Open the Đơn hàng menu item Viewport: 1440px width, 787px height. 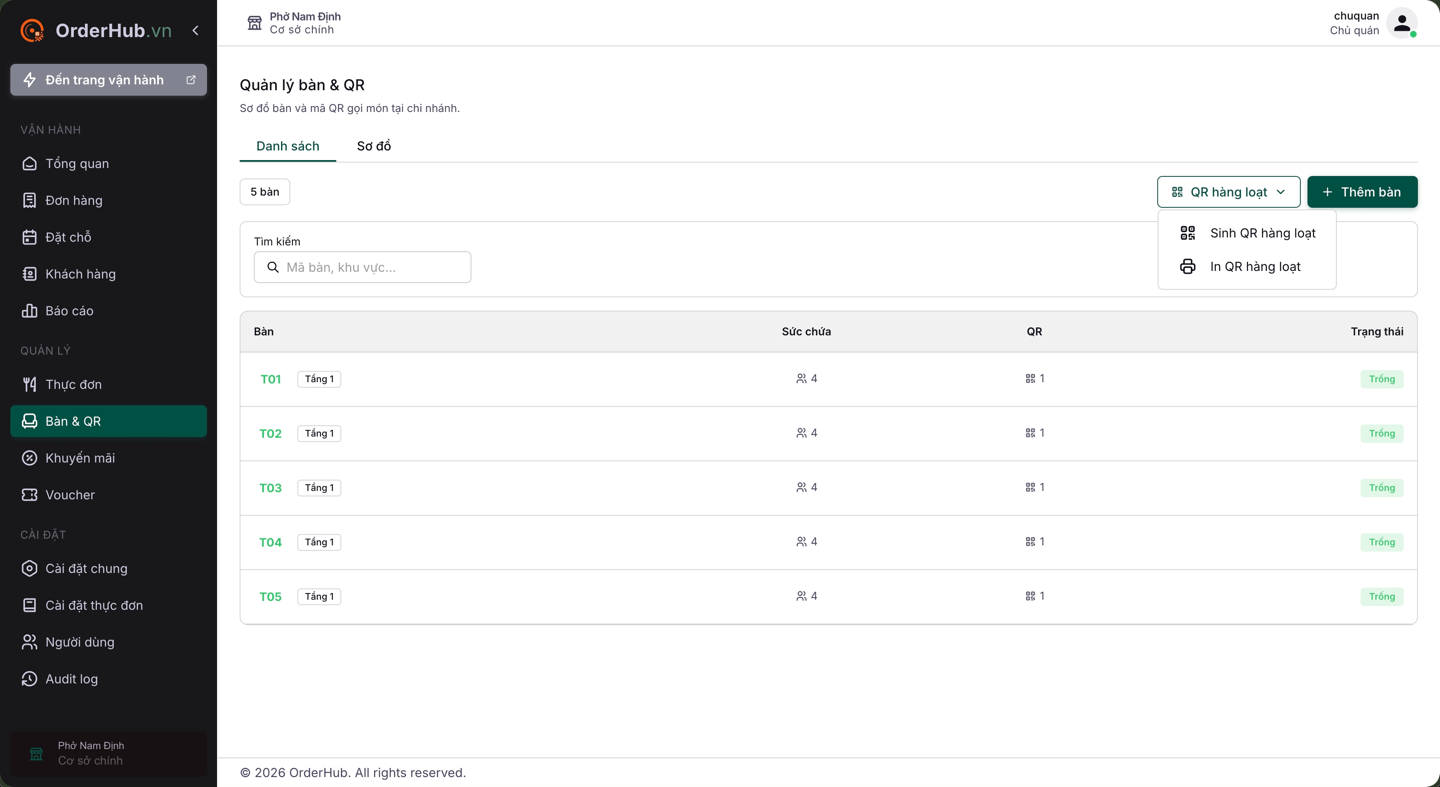108,201
